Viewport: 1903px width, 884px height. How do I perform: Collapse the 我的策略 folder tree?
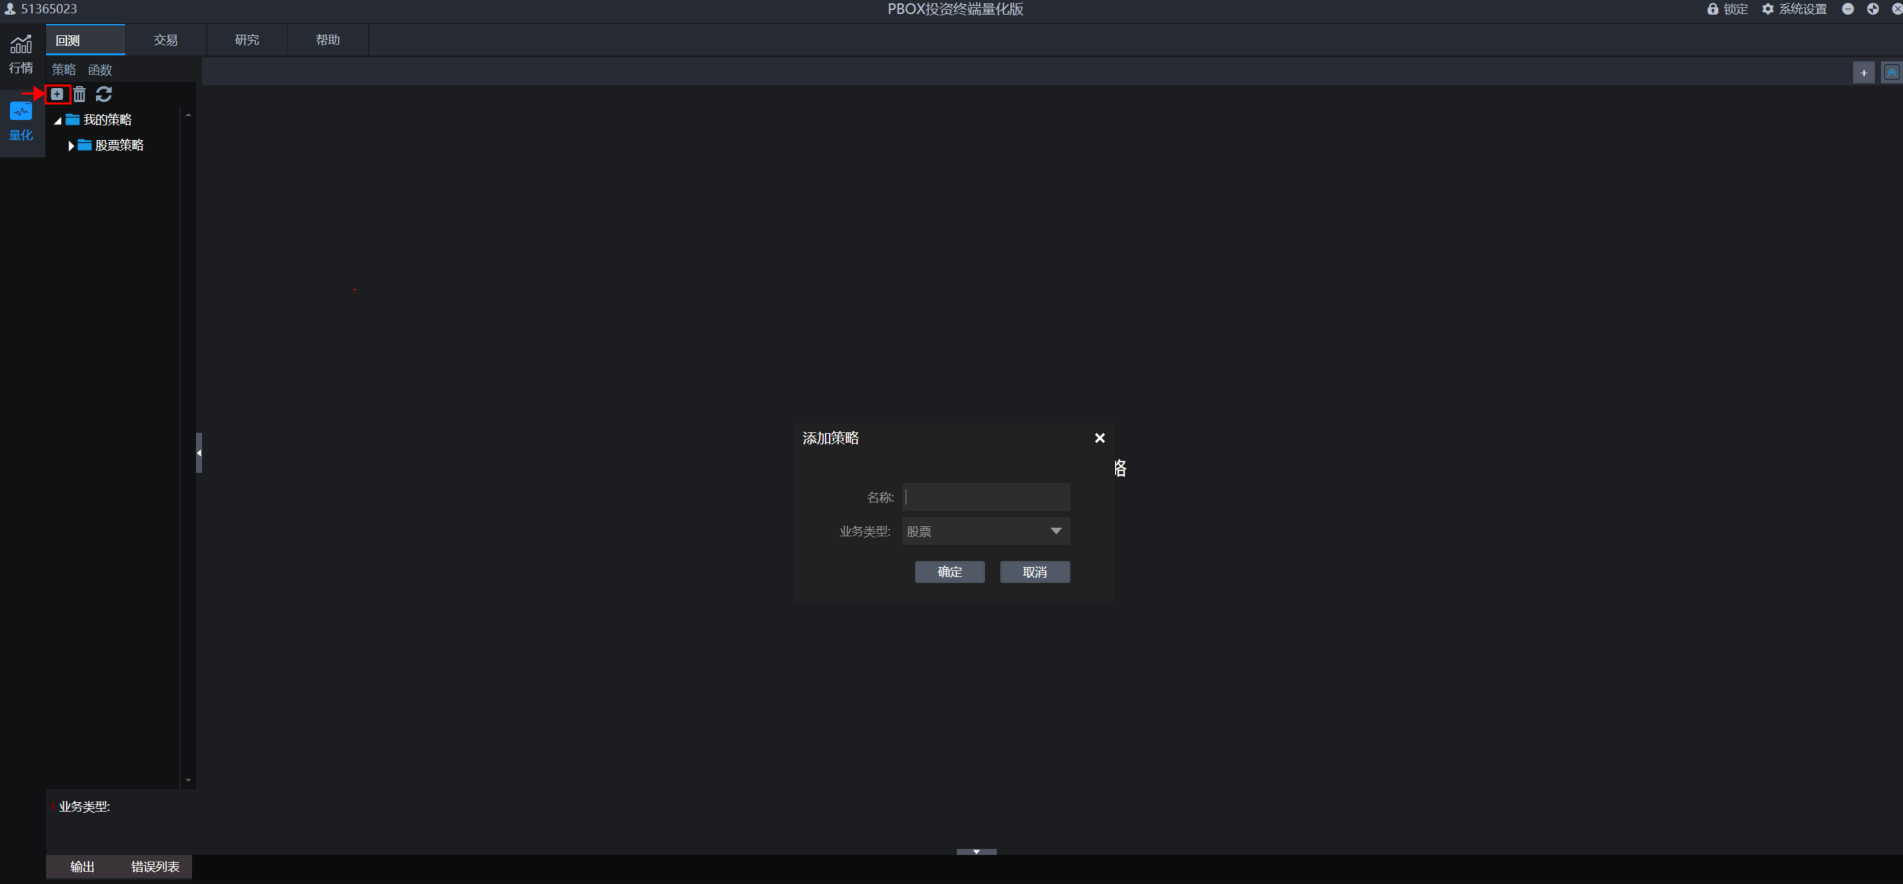tap(58, 120)
